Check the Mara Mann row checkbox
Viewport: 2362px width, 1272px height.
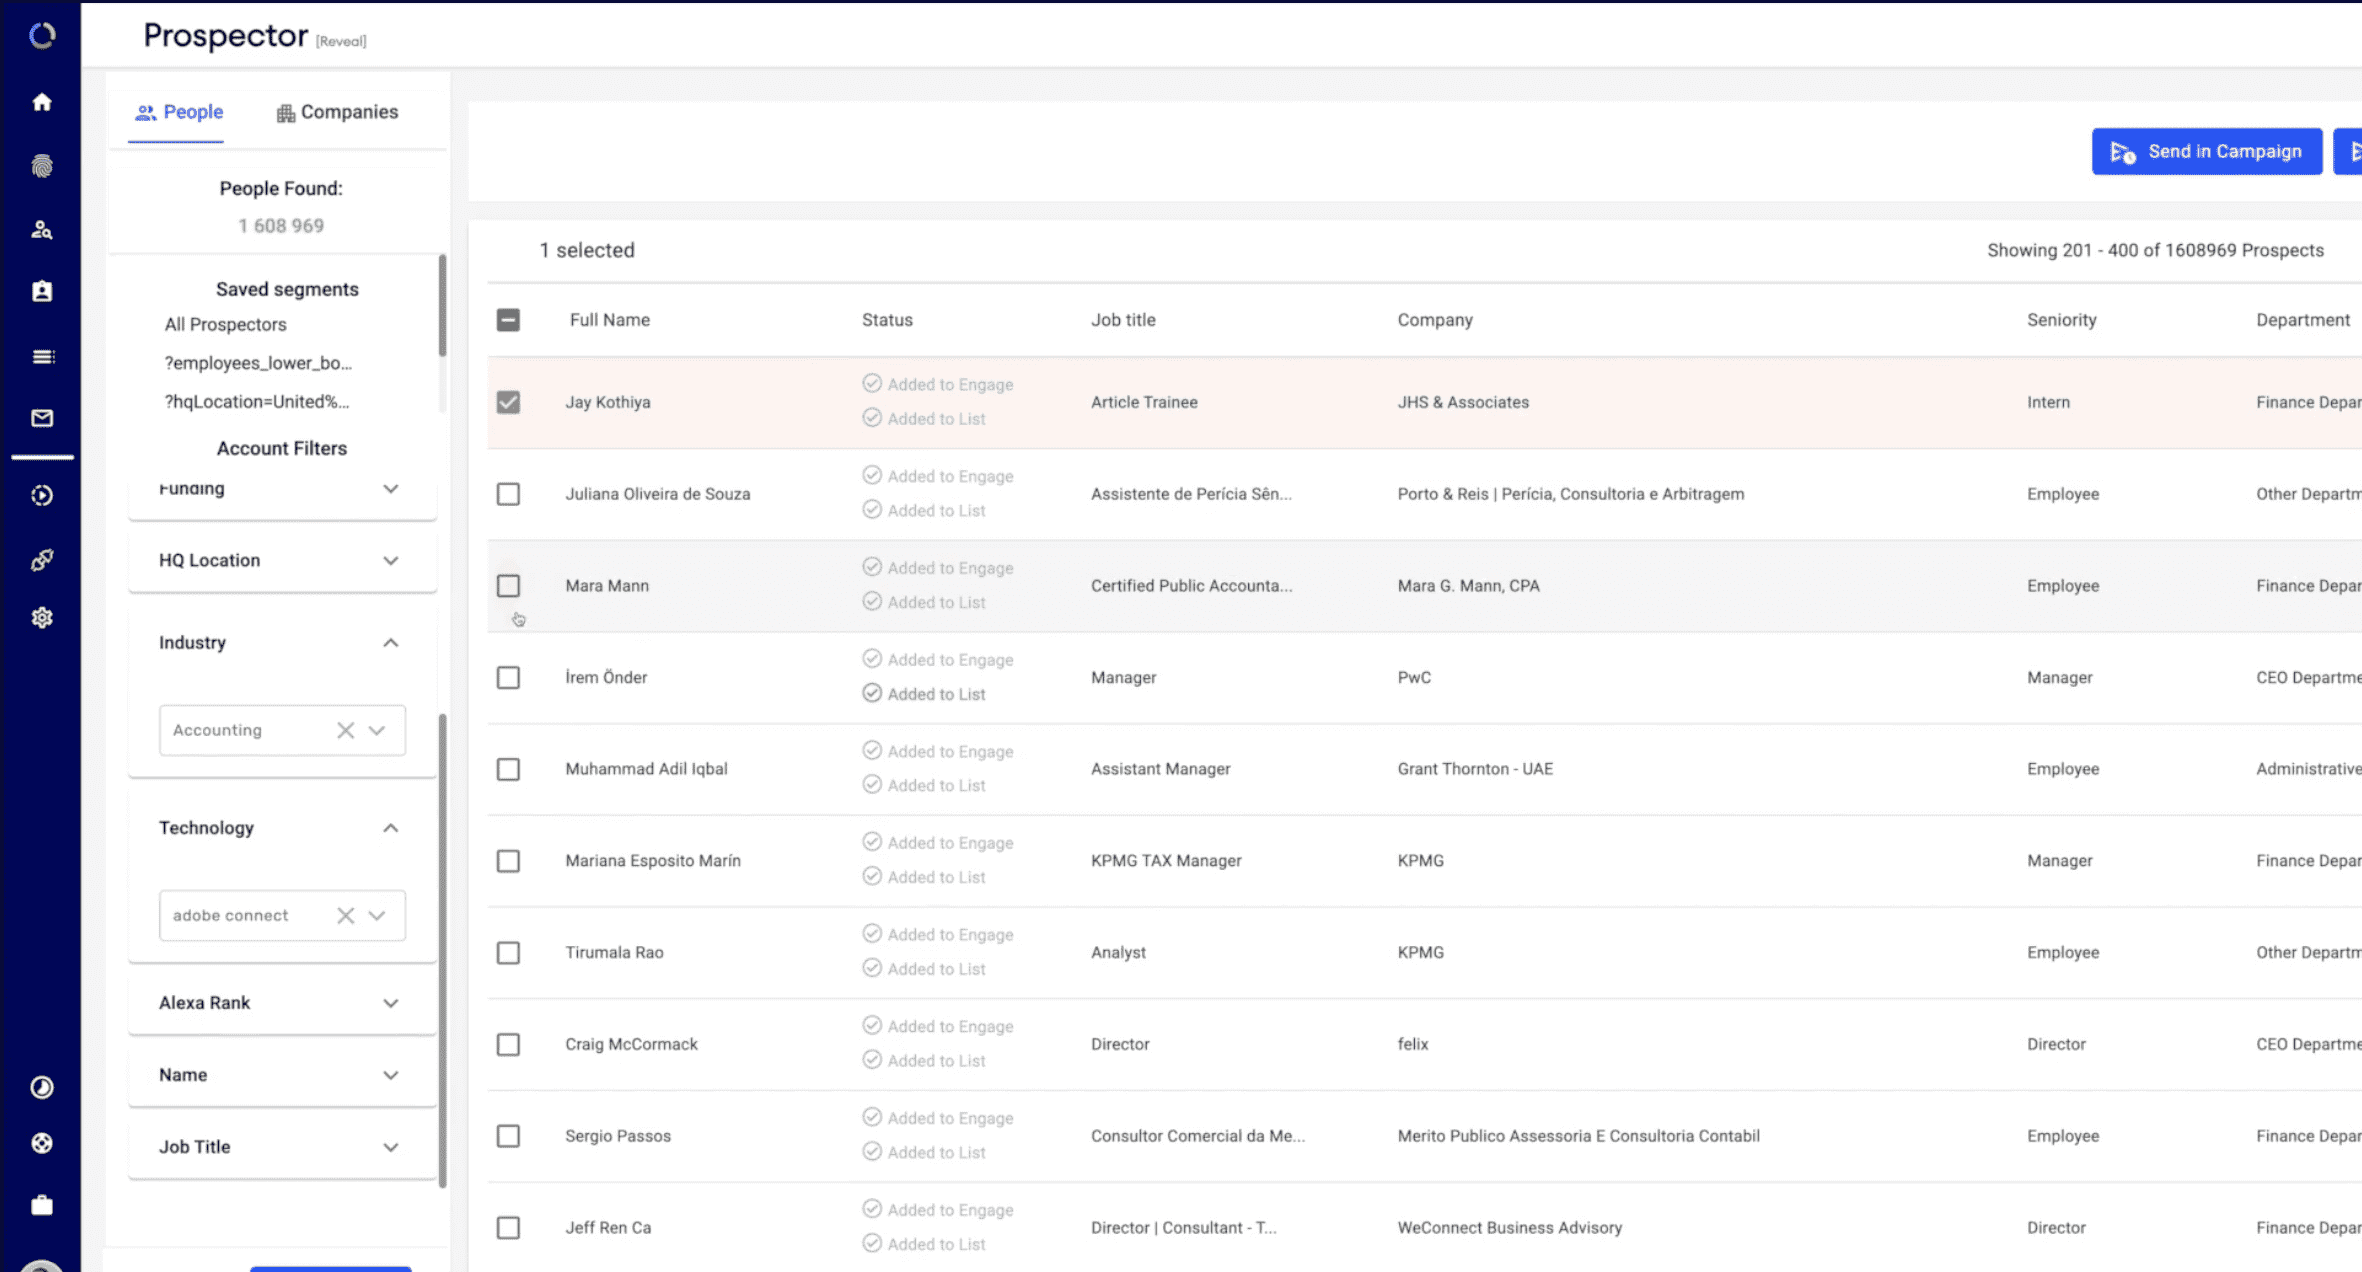coord(508,586)
